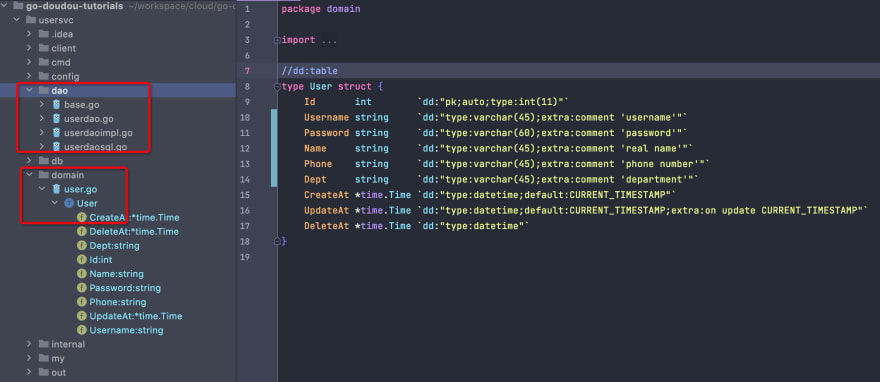Click the base.go gopher file icon

point(56,104)
